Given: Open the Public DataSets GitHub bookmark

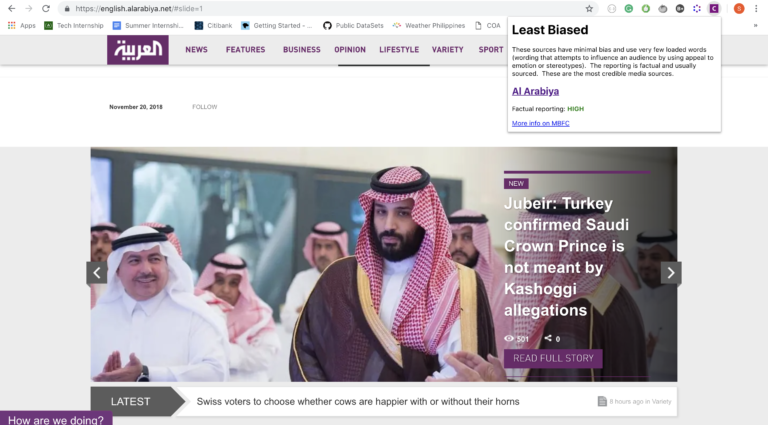Looking at the screenshot, I should coord(353,25).
